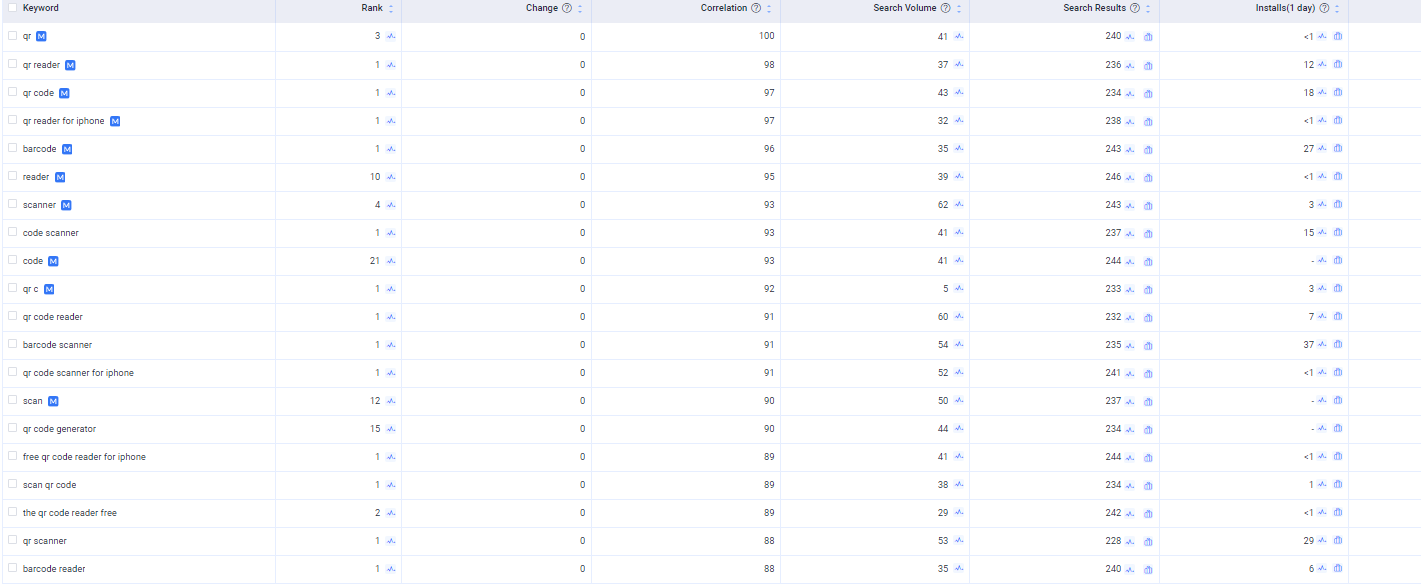
Task: Sort by Search Volume using the sort arrows
Action: 958,8
